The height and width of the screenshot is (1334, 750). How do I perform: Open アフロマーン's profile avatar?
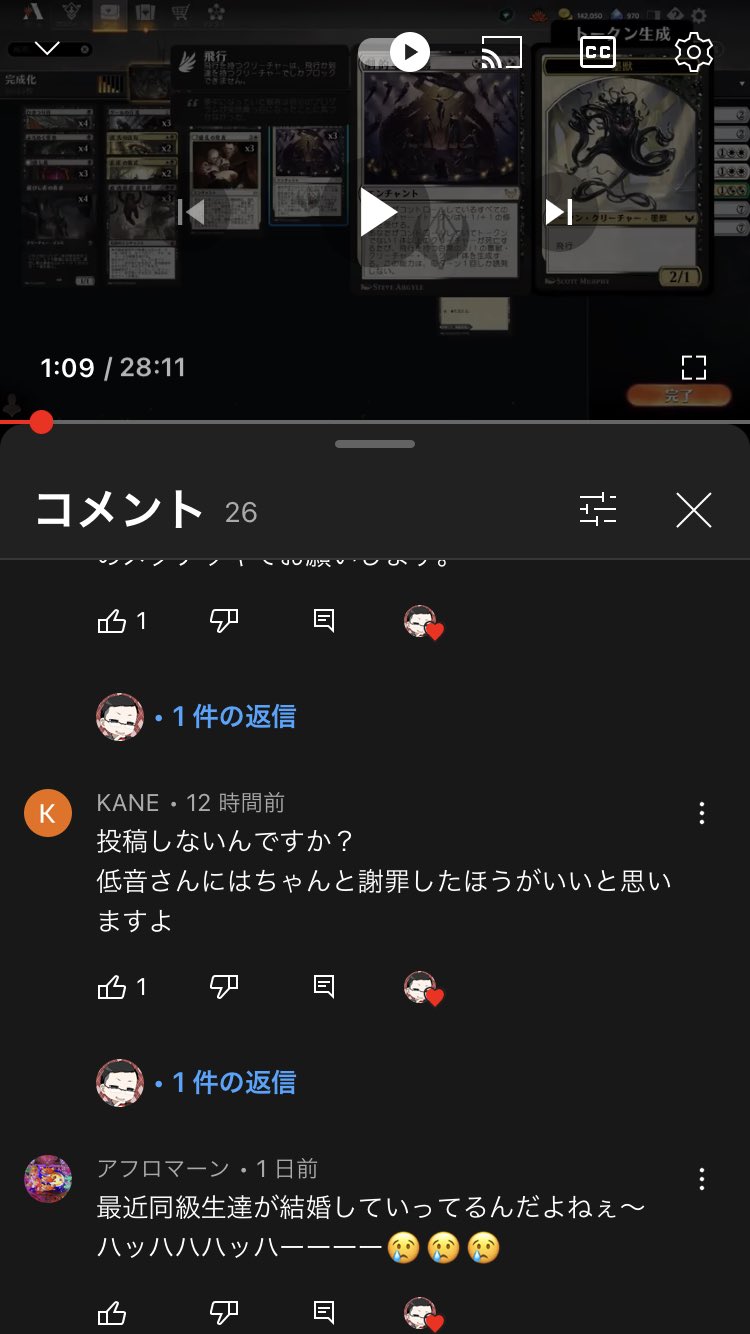[48, 1179]
